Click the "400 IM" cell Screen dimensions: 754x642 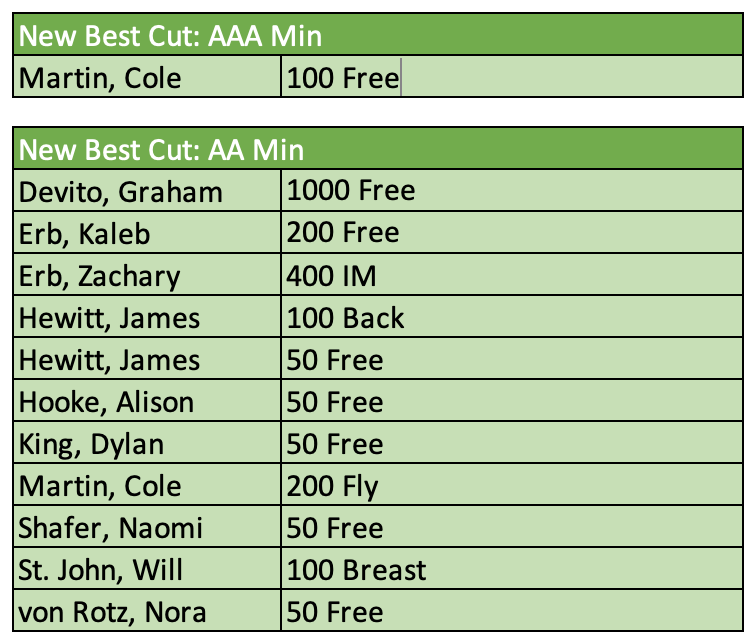tap(332, 276)
